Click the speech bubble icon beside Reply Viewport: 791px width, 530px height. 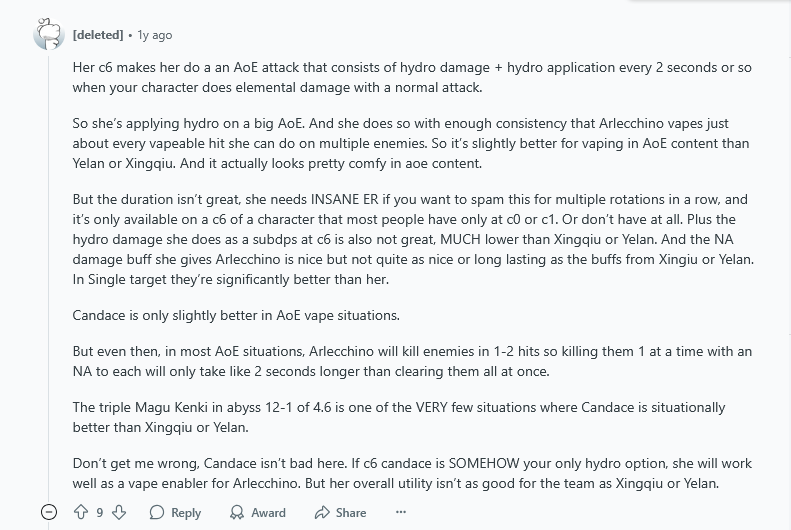157,512
